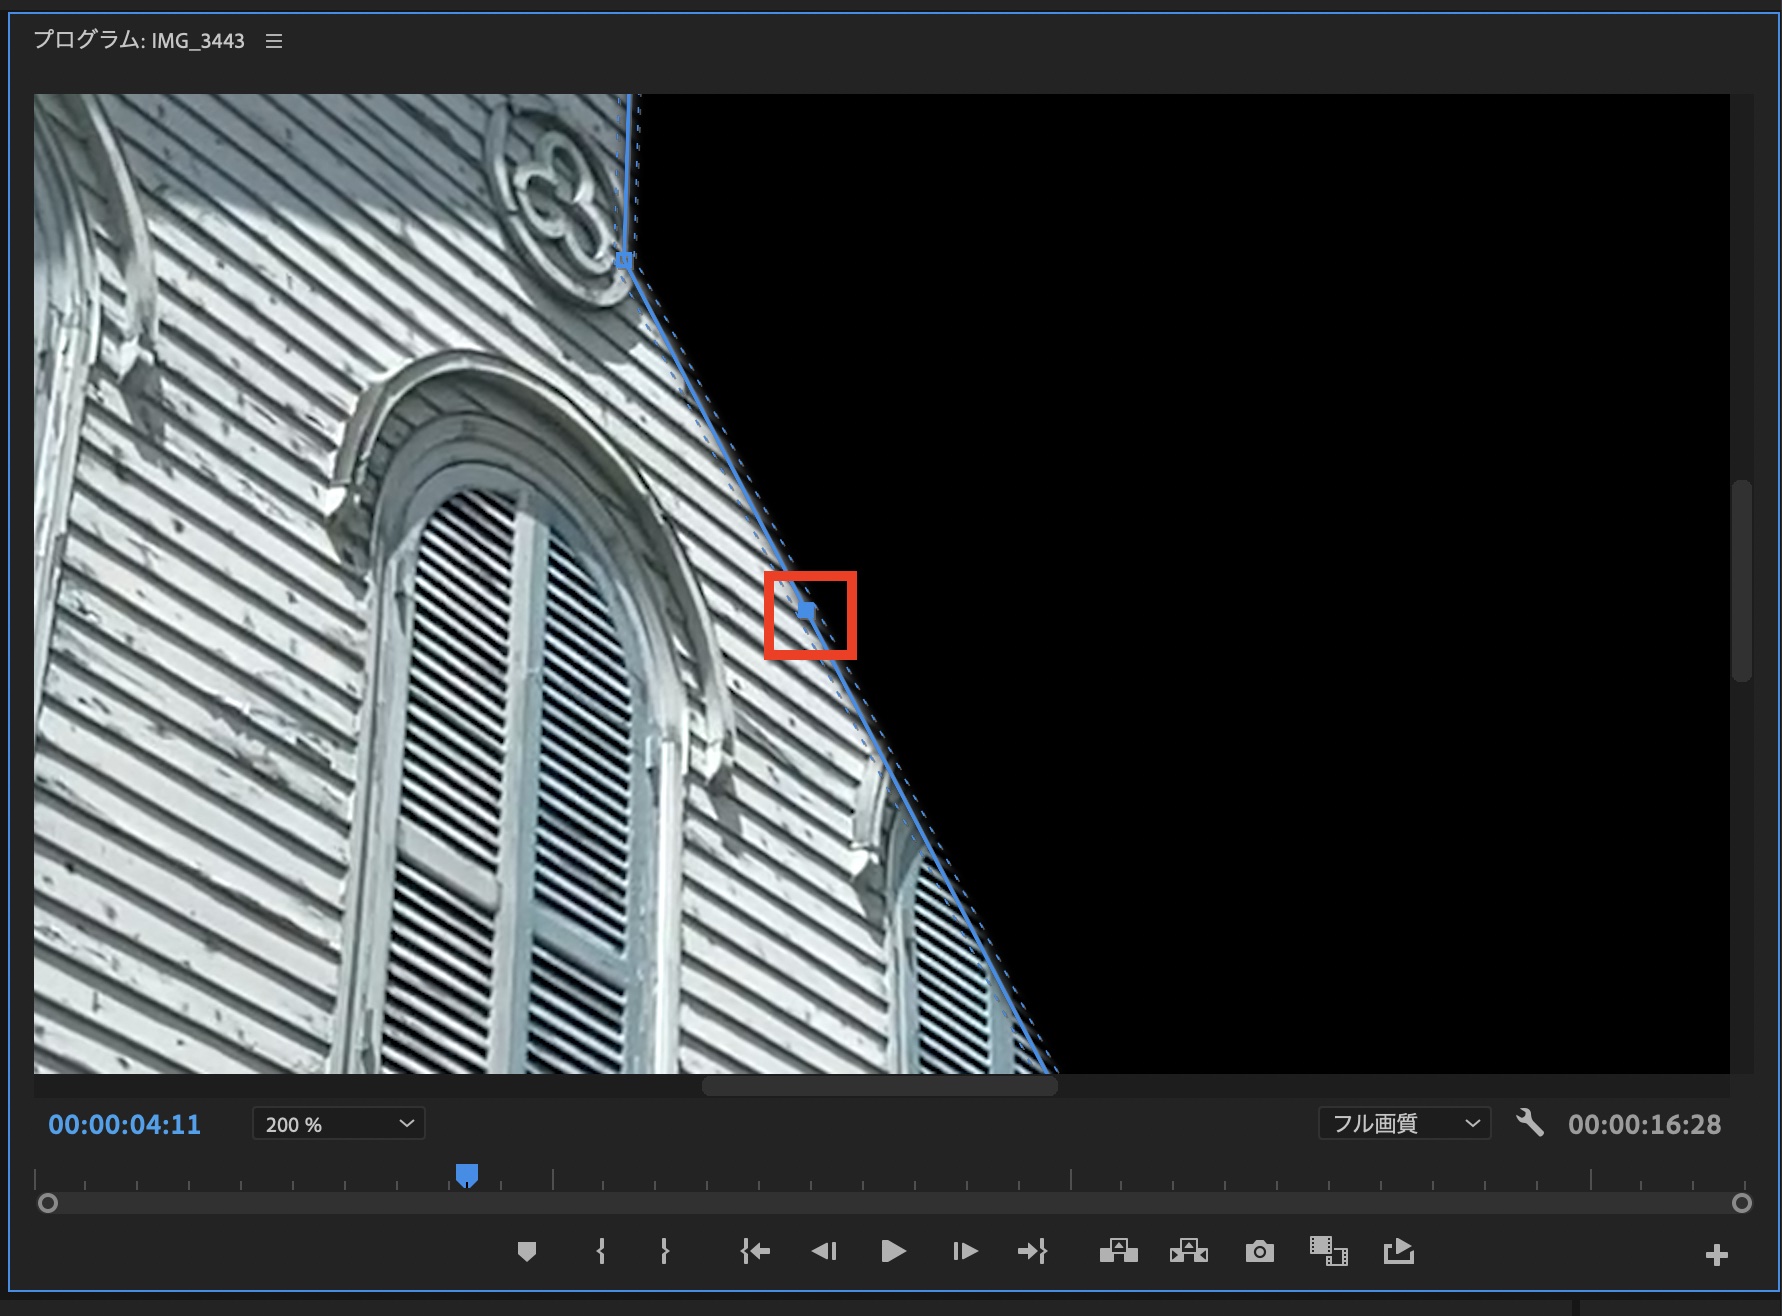This screenshot has width=1782, height=1316.
Task: Click the Comparison View icon
Action: [1328, 1251]
